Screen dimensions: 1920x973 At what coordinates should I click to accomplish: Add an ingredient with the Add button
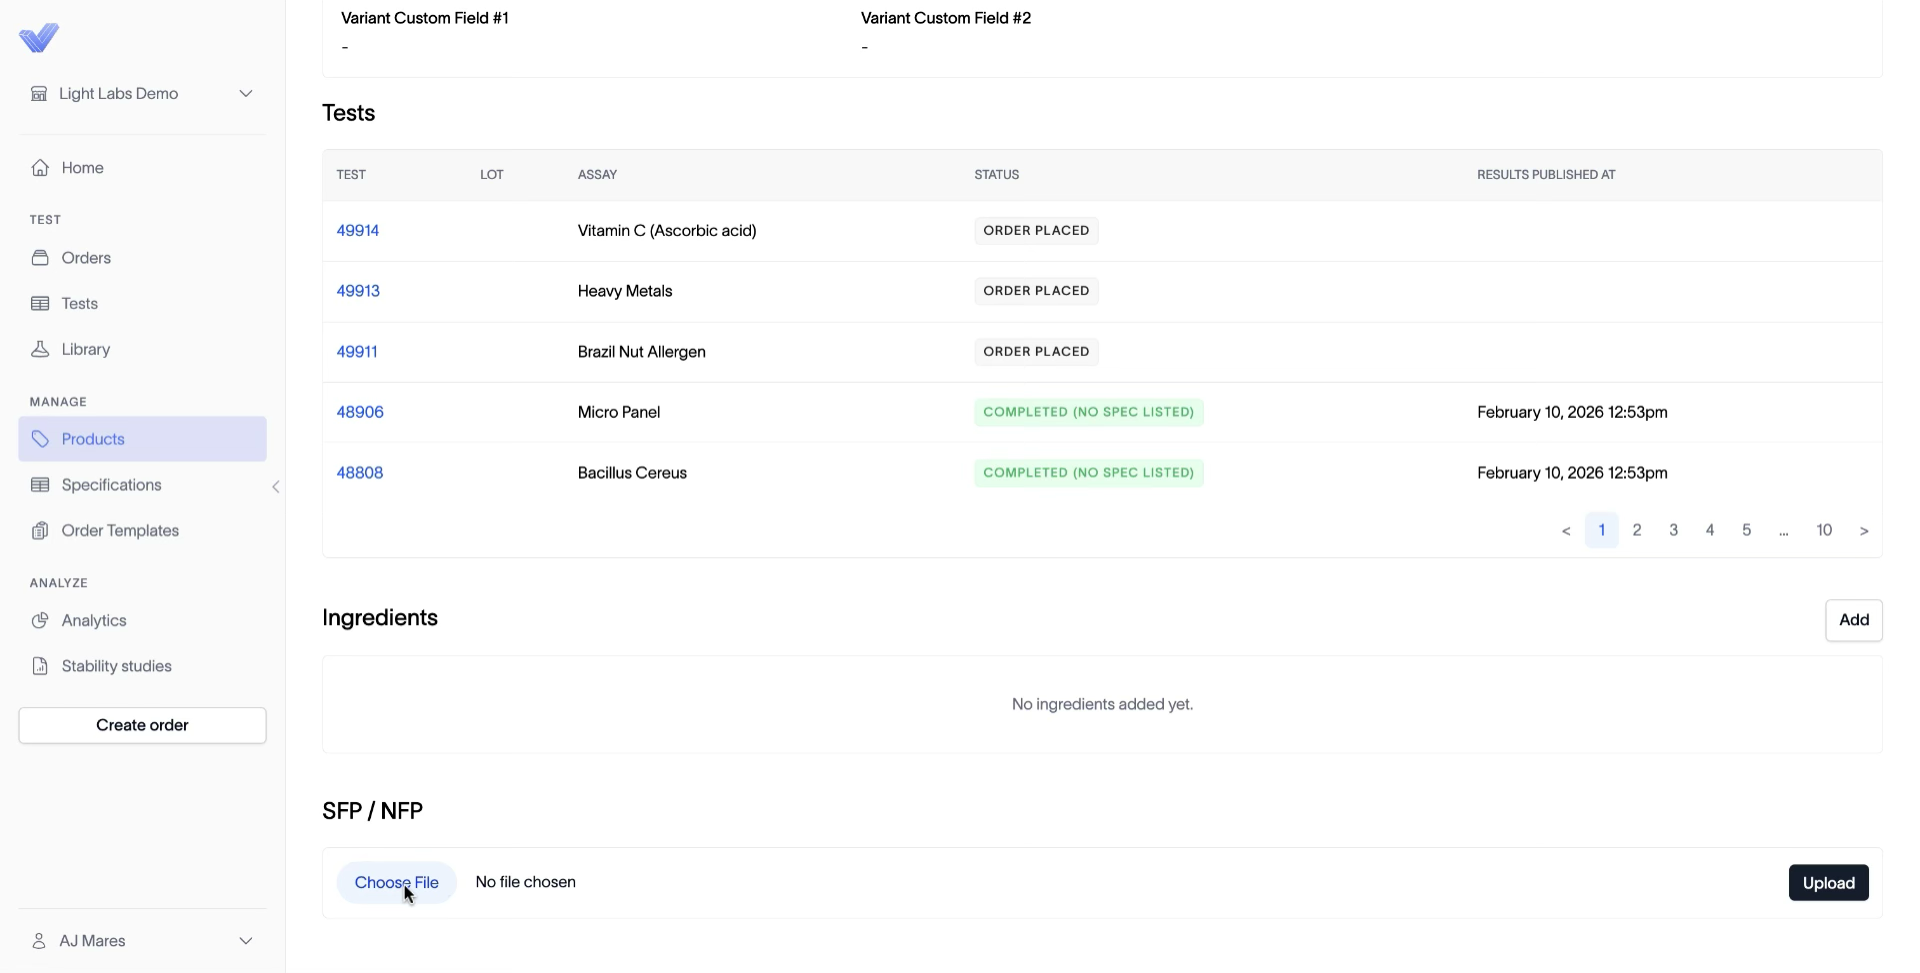(x=1853, y=620)
